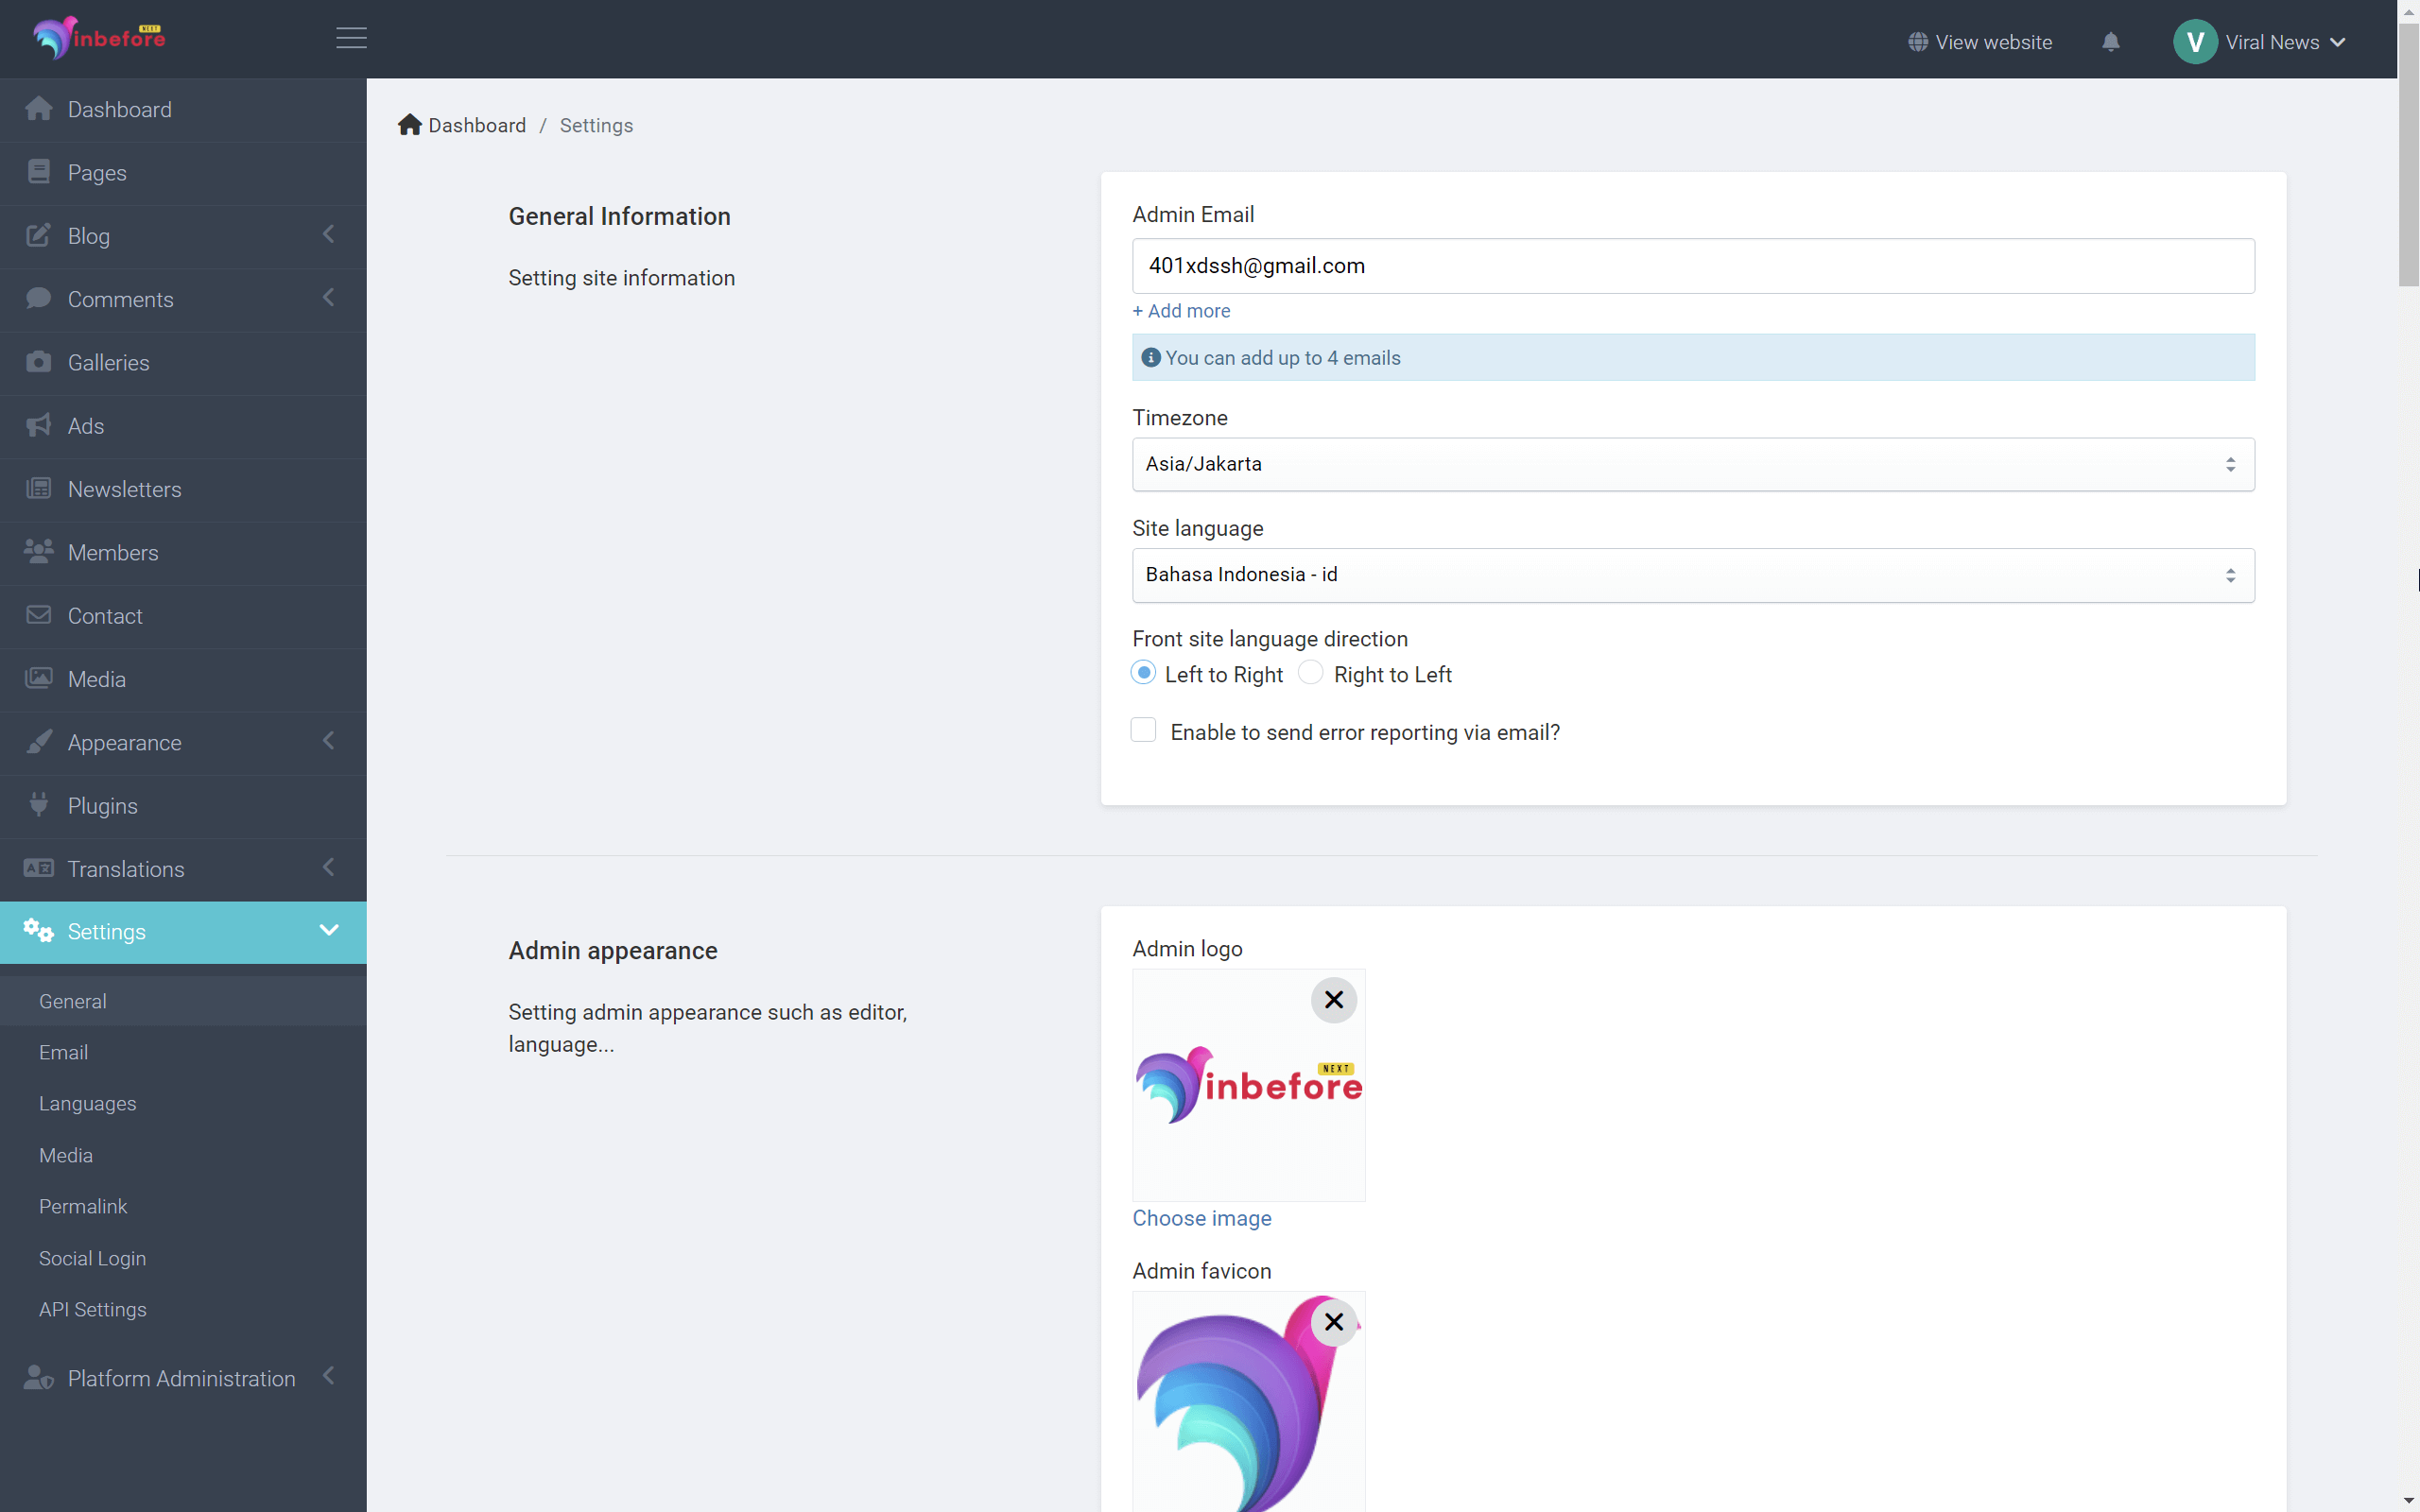This screenshot has width=2420, height=1512.
Task: Open the Timezone dropdown
Action: tap(1692, 464)
